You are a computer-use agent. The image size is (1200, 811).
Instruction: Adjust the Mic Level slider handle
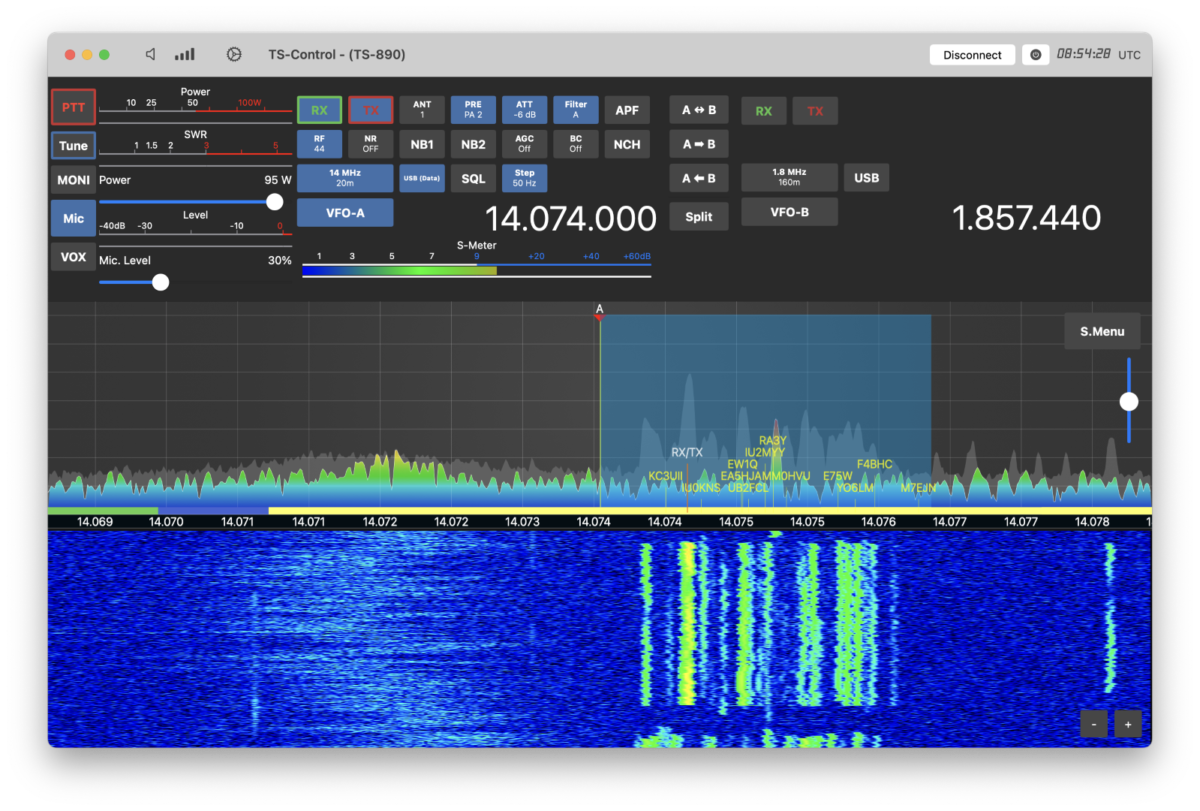pos(160,282)
